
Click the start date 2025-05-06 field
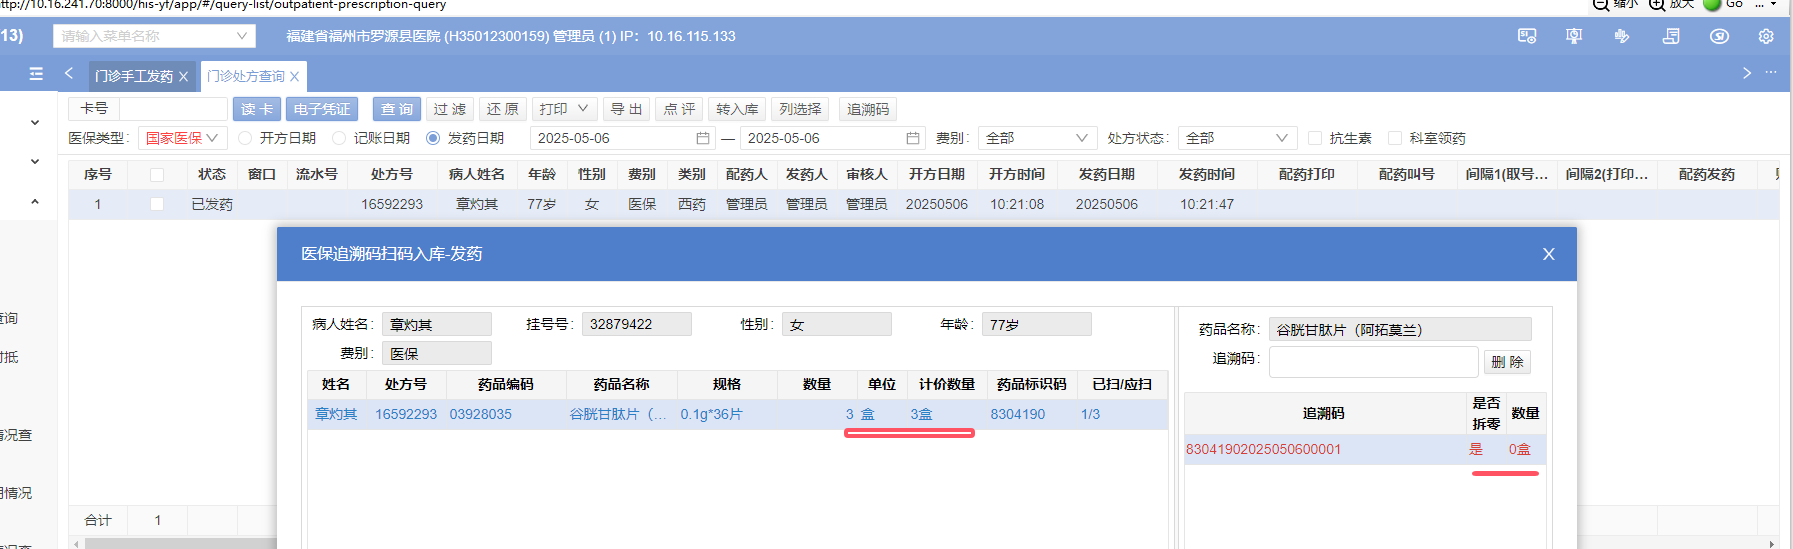pyautogui.click(x=624, y=138)
